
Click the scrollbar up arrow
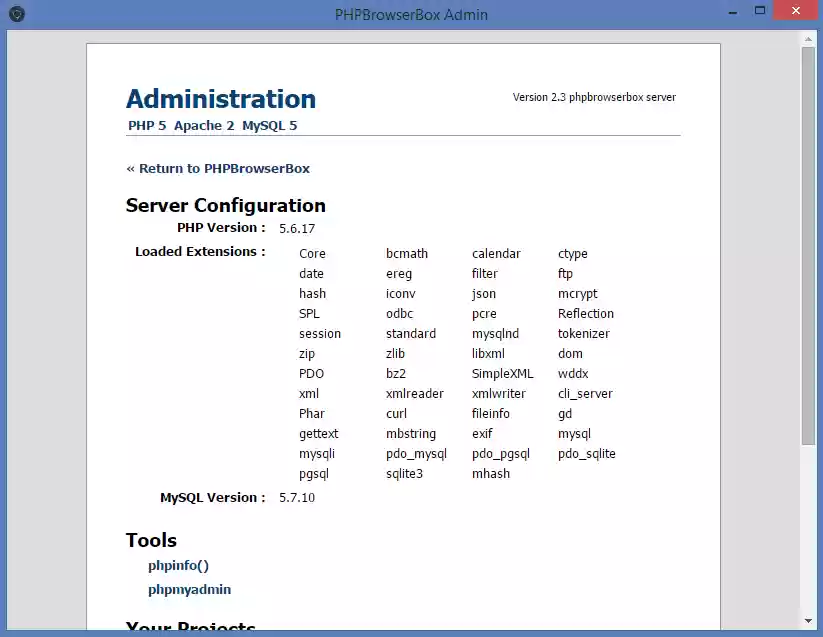(x=808, y=39)
